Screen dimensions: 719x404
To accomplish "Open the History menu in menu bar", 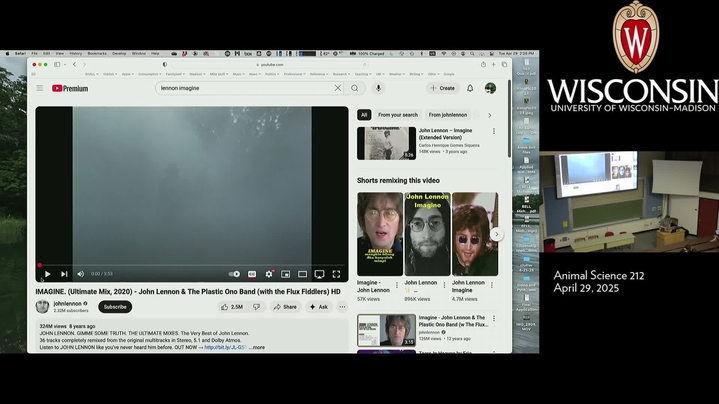I will pyautogui.click(x=76, y=54).
